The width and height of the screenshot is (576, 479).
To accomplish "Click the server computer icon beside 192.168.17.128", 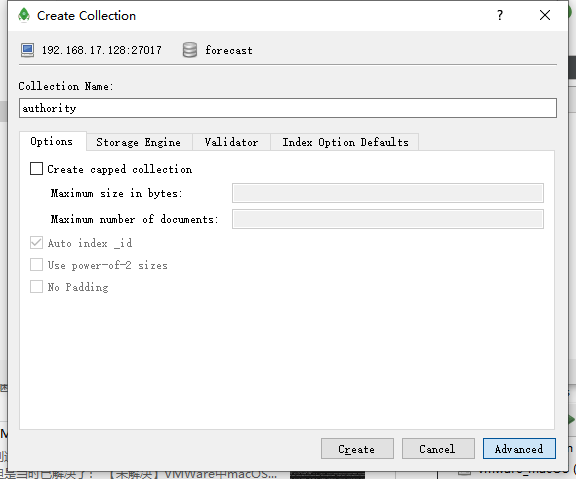I will click(x=28, y=50).
